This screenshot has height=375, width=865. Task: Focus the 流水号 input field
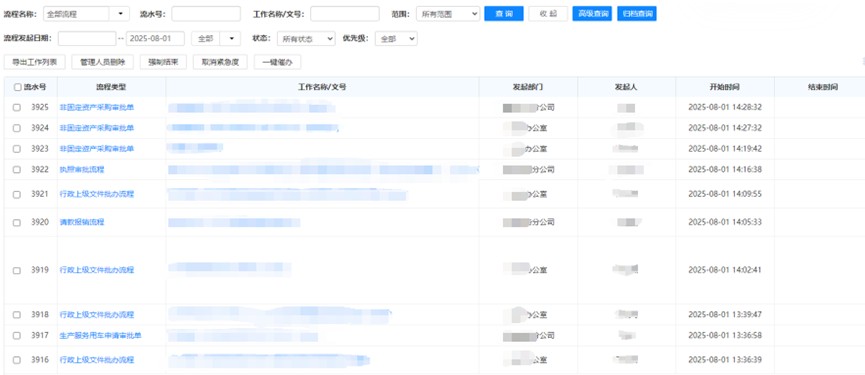pyautogui.click(x=206, y=14)
